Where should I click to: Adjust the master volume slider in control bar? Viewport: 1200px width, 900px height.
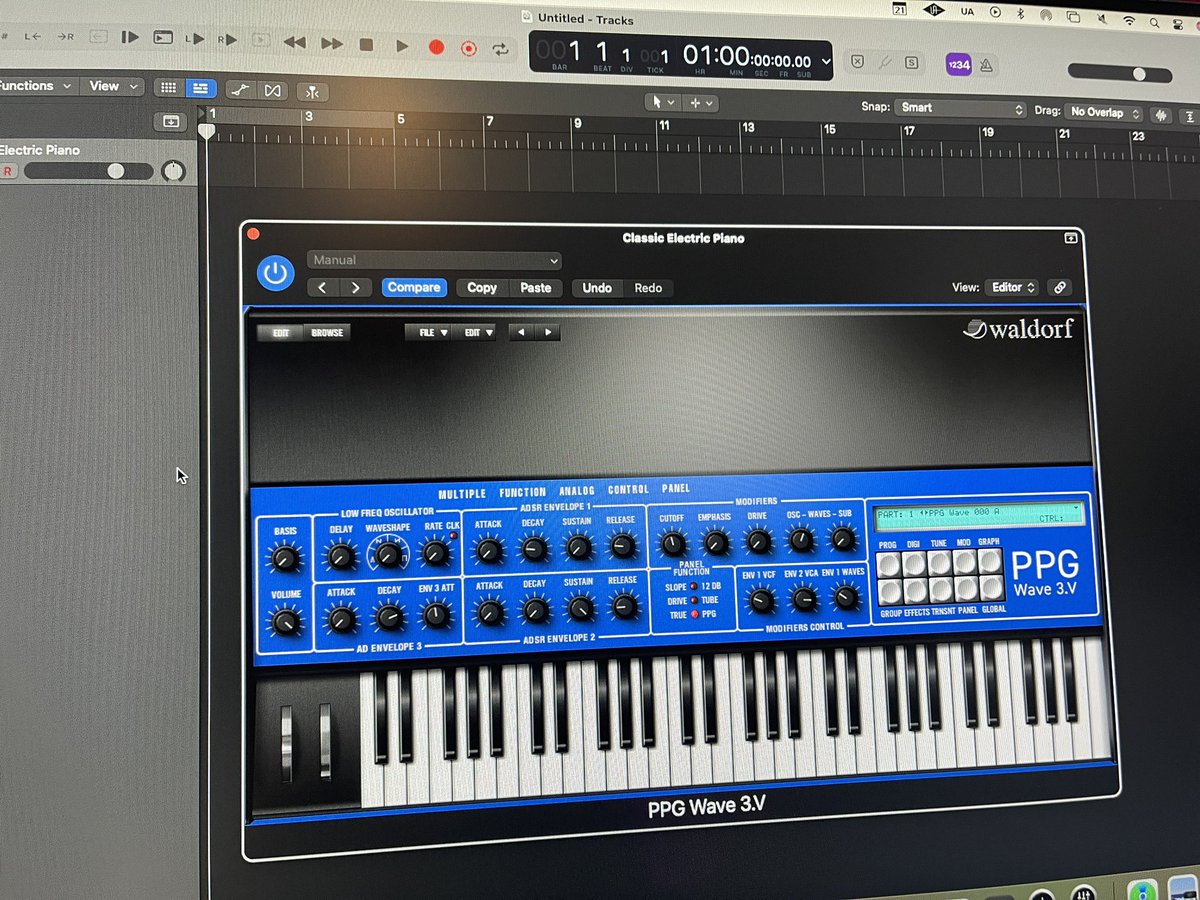(x=1119, y=74)
